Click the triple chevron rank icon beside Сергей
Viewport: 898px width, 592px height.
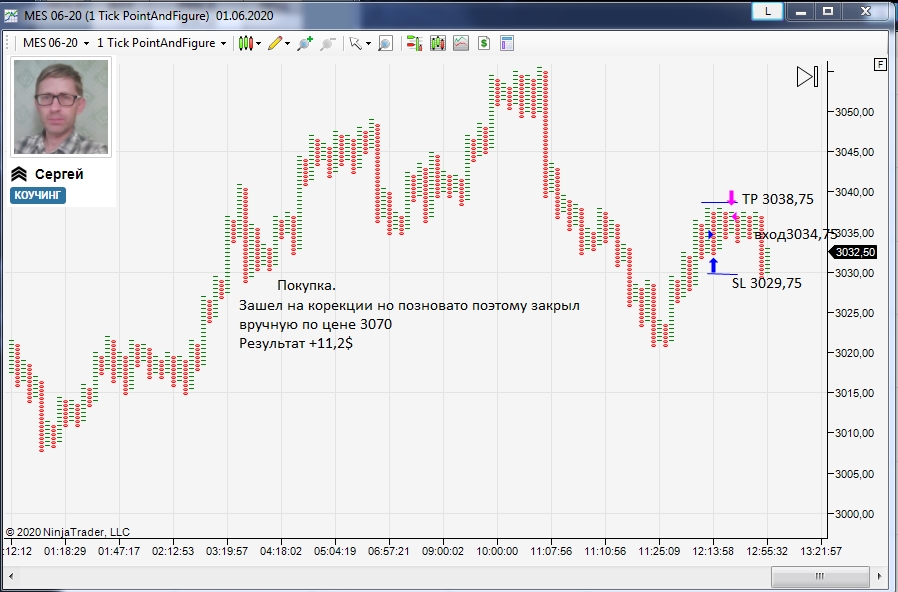[x=19, y=174]
